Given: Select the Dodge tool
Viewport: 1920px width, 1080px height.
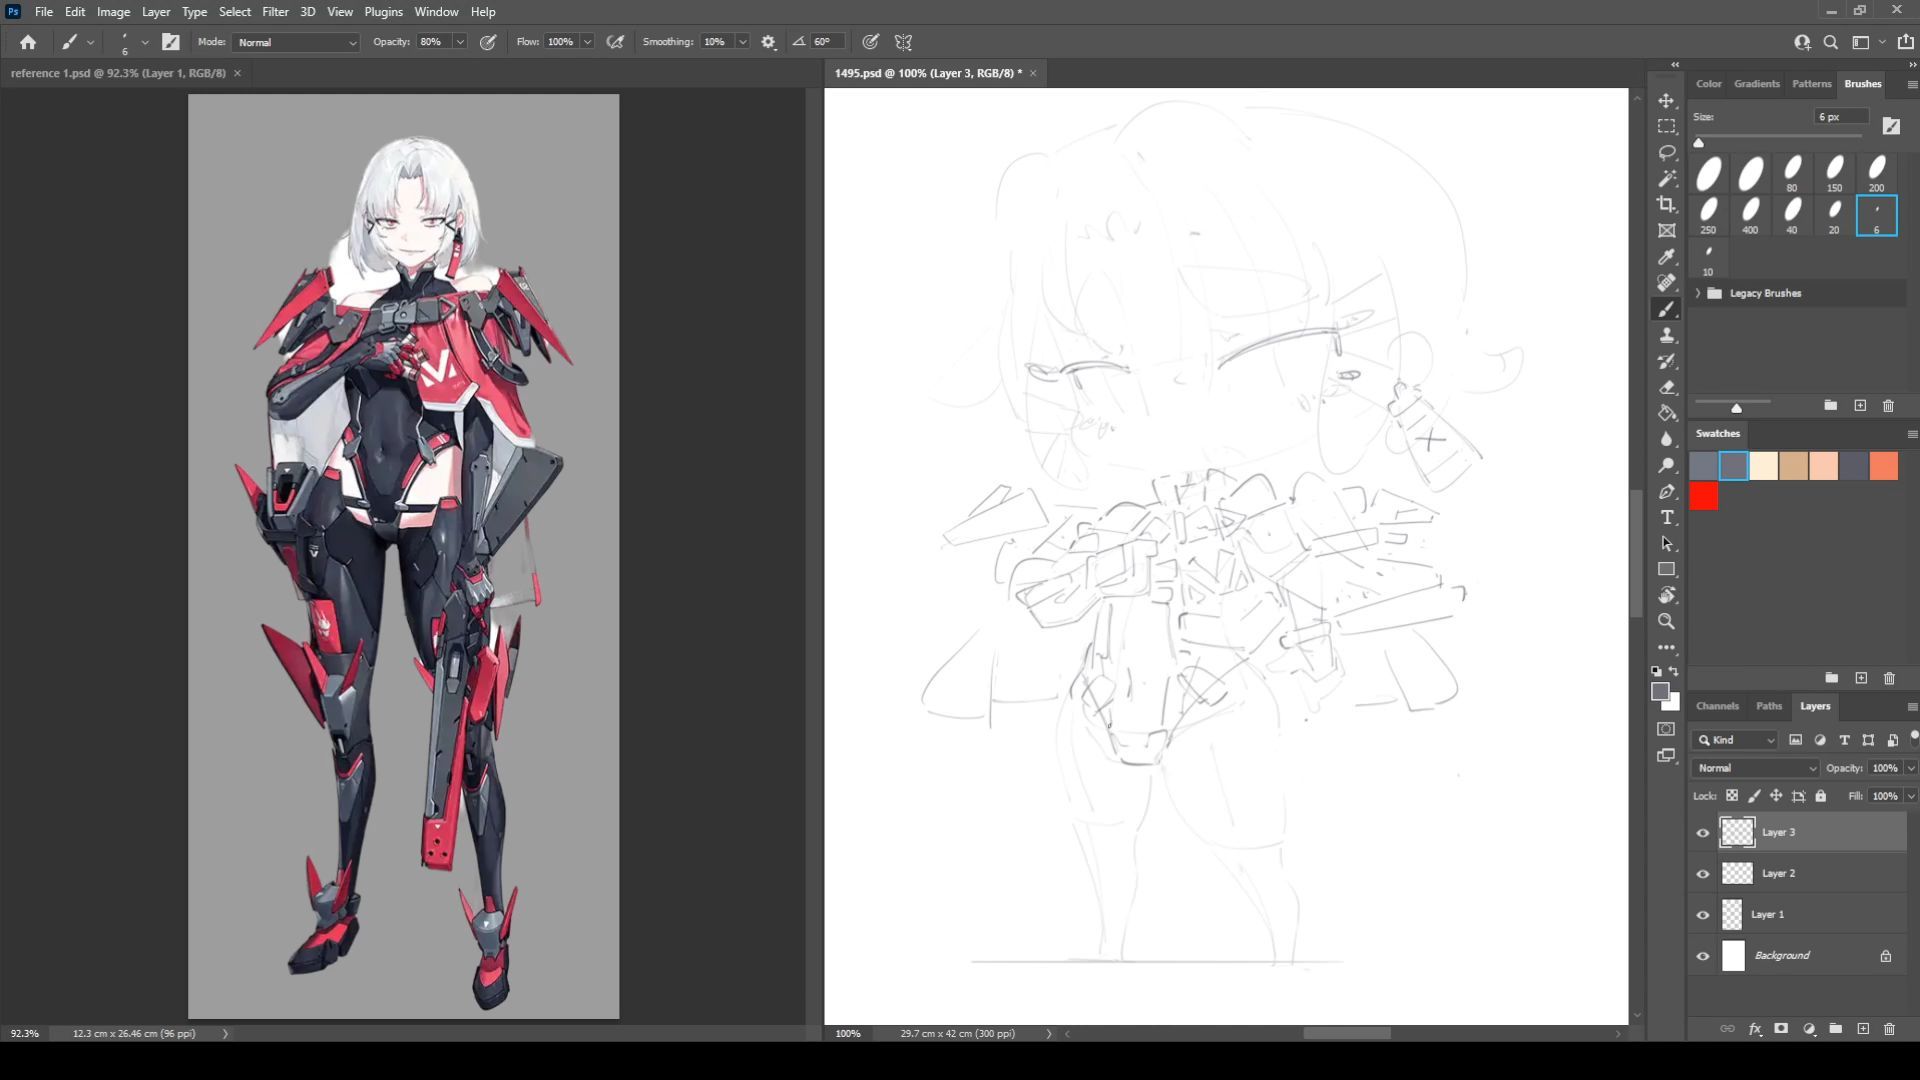Looking at the screenshot, I should [x=1666, y=466].
